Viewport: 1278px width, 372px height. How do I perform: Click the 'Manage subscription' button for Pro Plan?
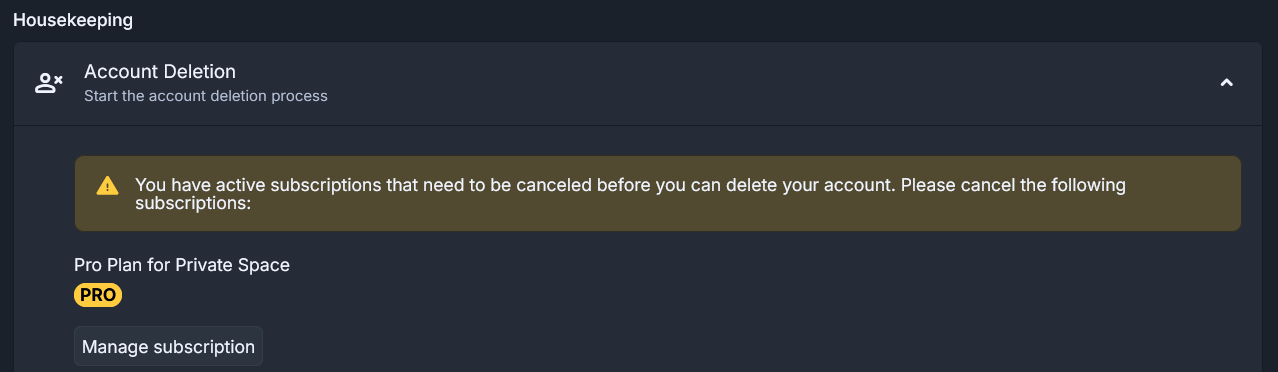pos(168,347)
